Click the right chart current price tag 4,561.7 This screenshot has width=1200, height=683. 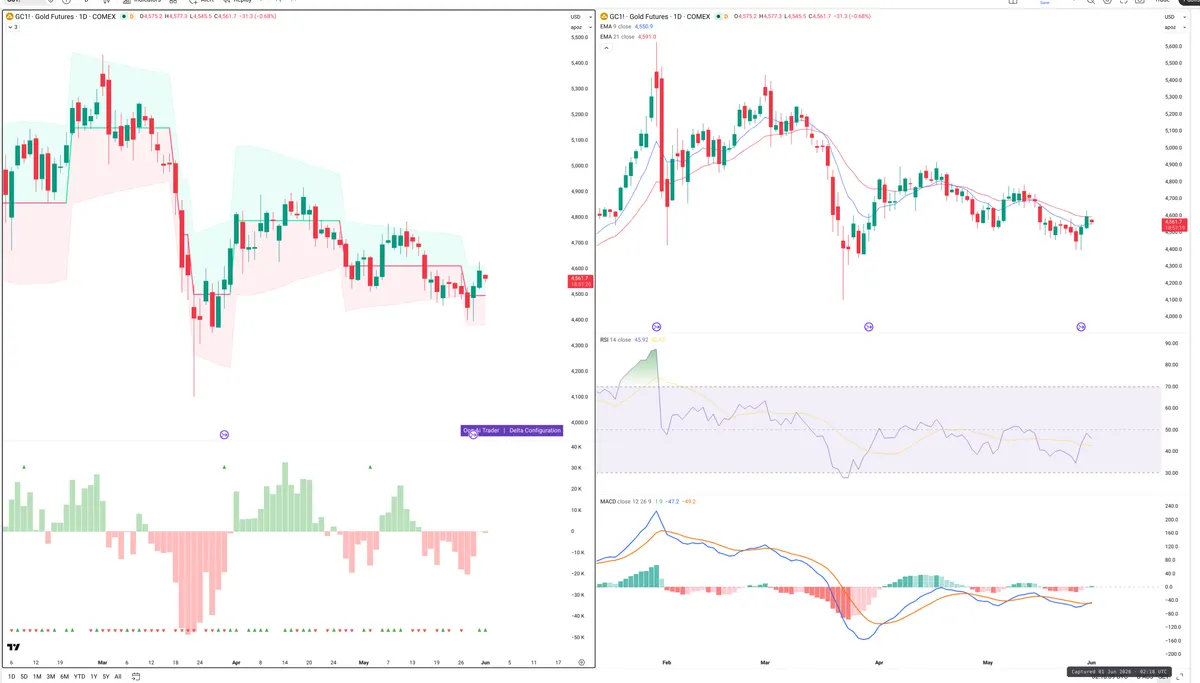point(1175,225)
